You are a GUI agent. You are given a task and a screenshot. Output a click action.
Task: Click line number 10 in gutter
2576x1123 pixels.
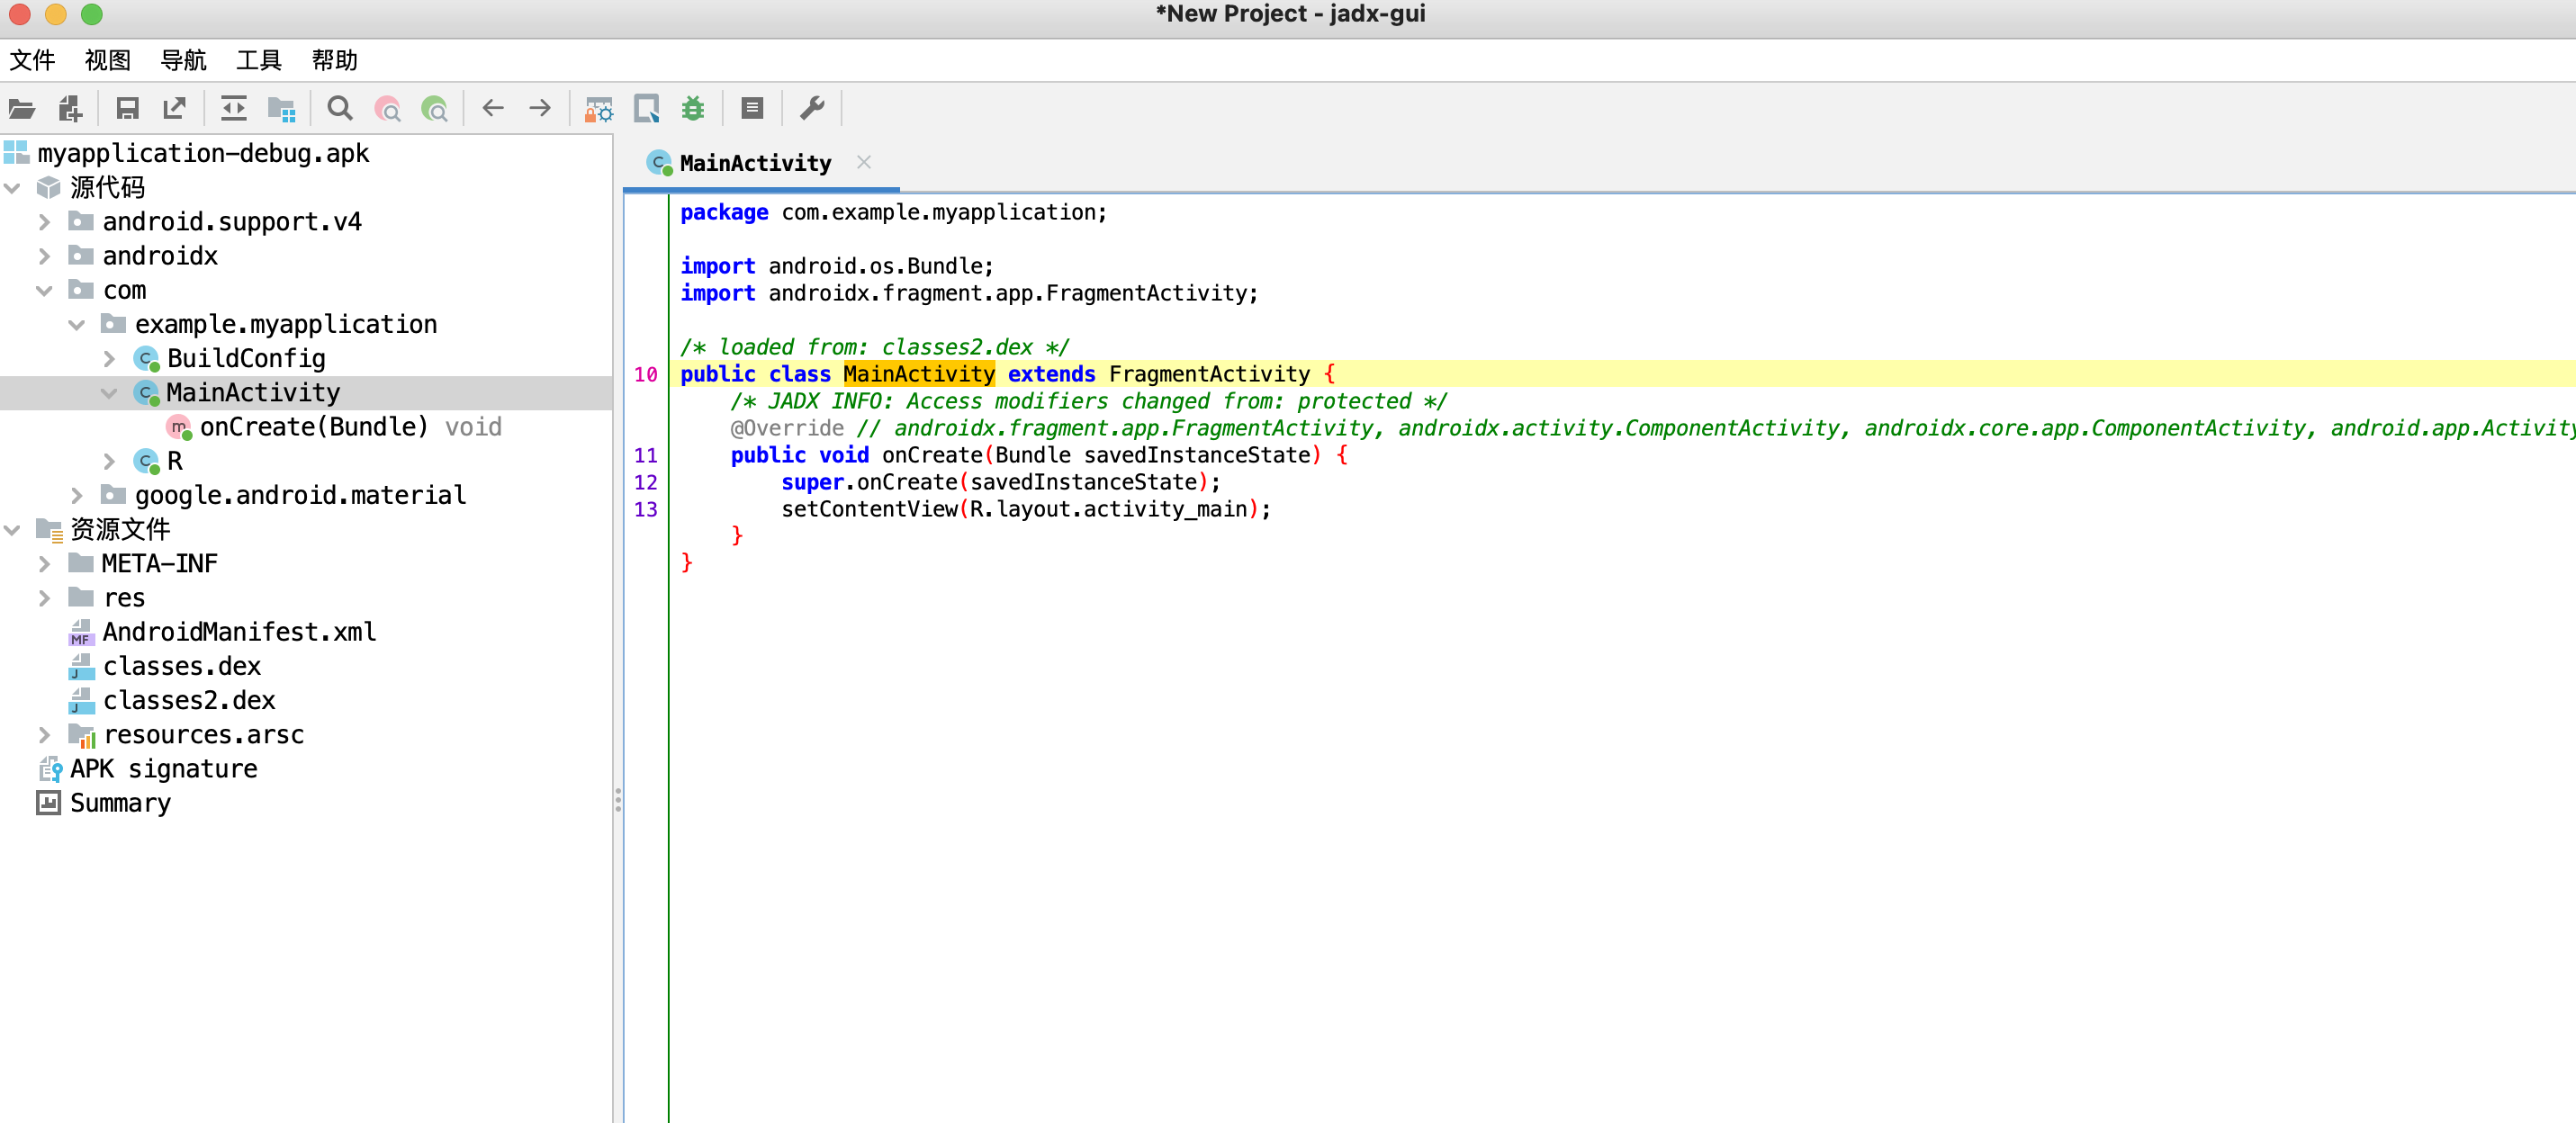[646, 374]
